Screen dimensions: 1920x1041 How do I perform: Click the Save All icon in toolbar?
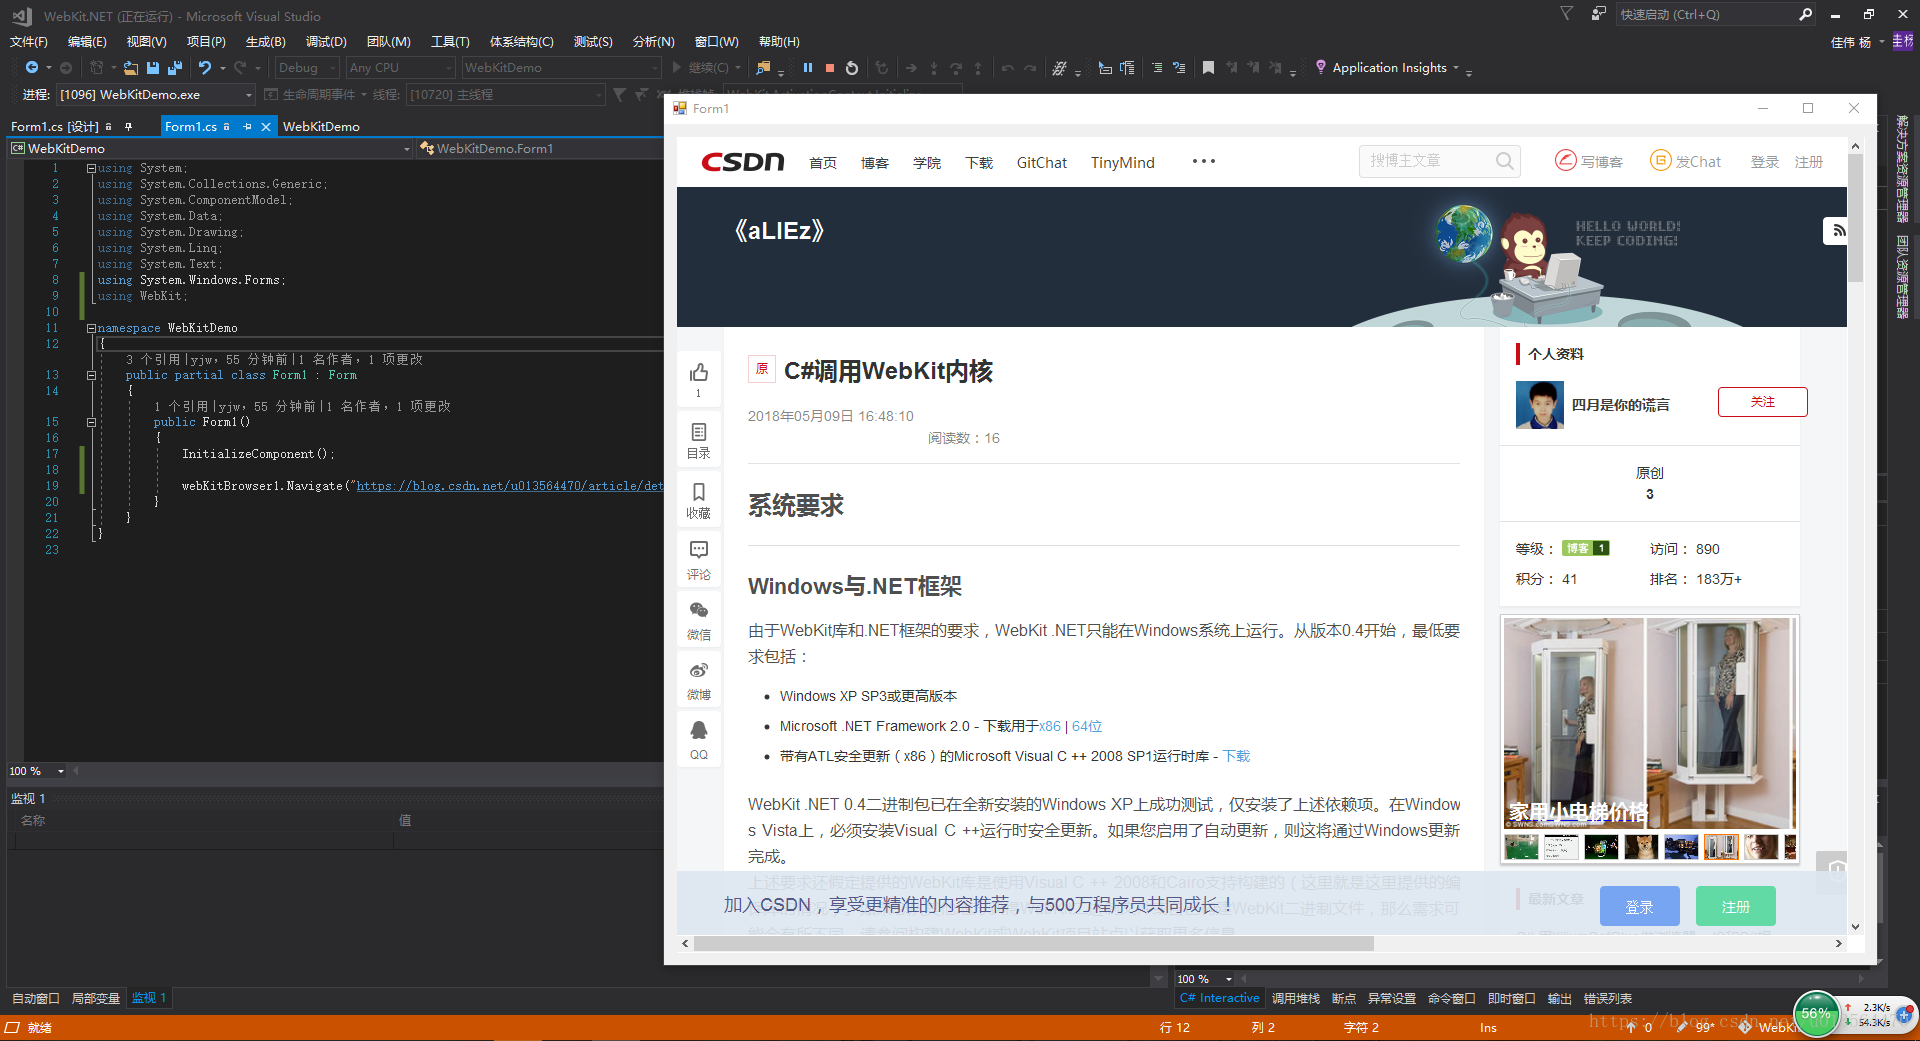175,67
